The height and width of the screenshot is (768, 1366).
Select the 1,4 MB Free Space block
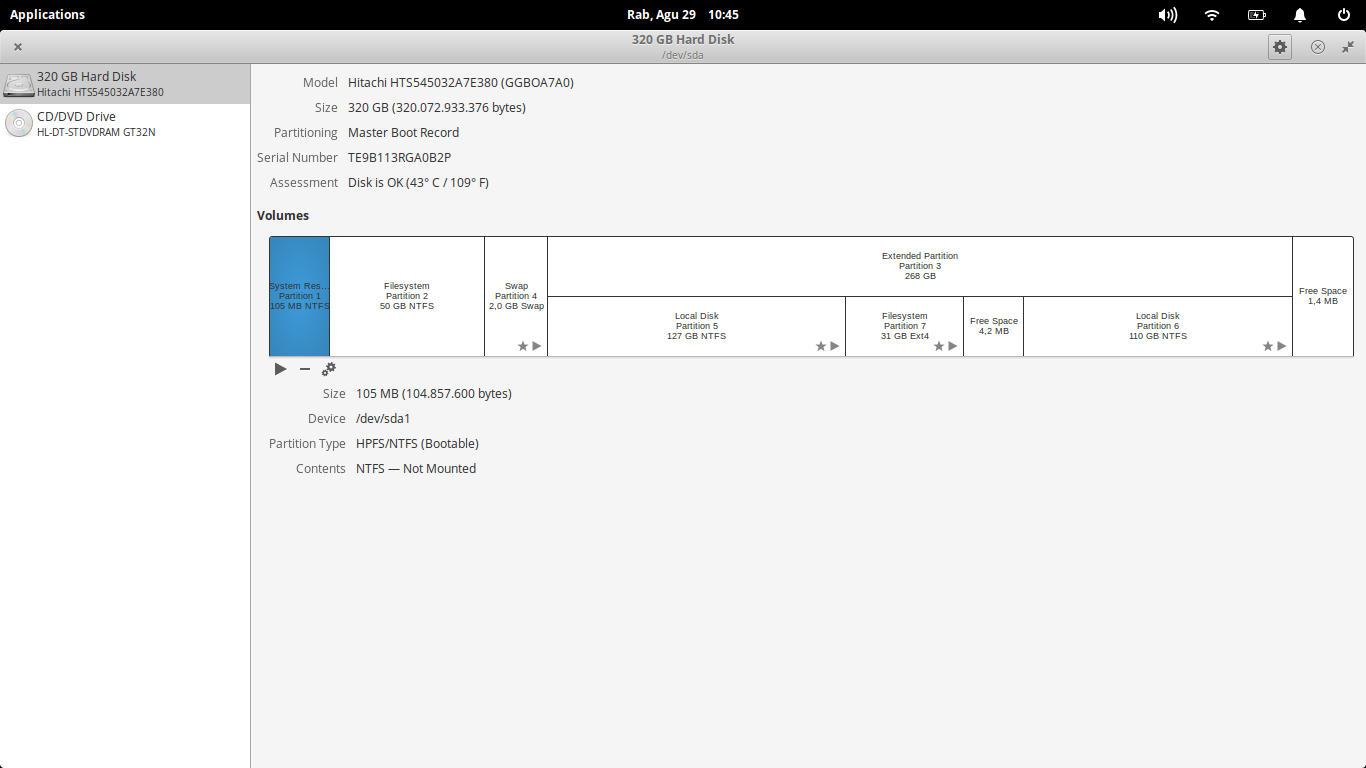pos(1323,296)
